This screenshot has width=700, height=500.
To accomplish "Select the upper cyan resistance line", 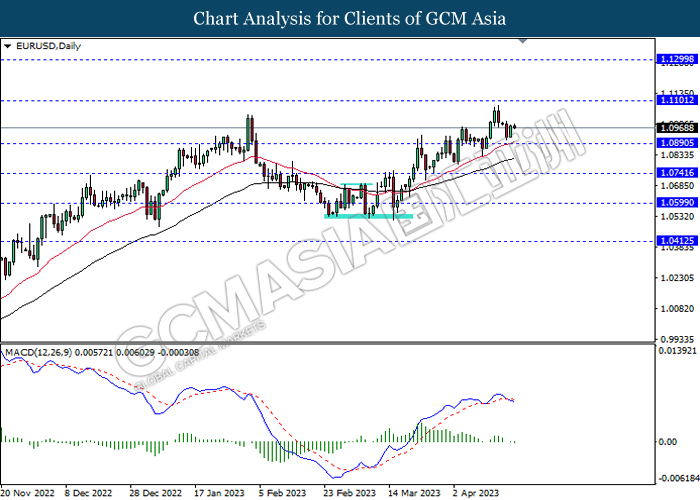I will [x=356, y=184].
